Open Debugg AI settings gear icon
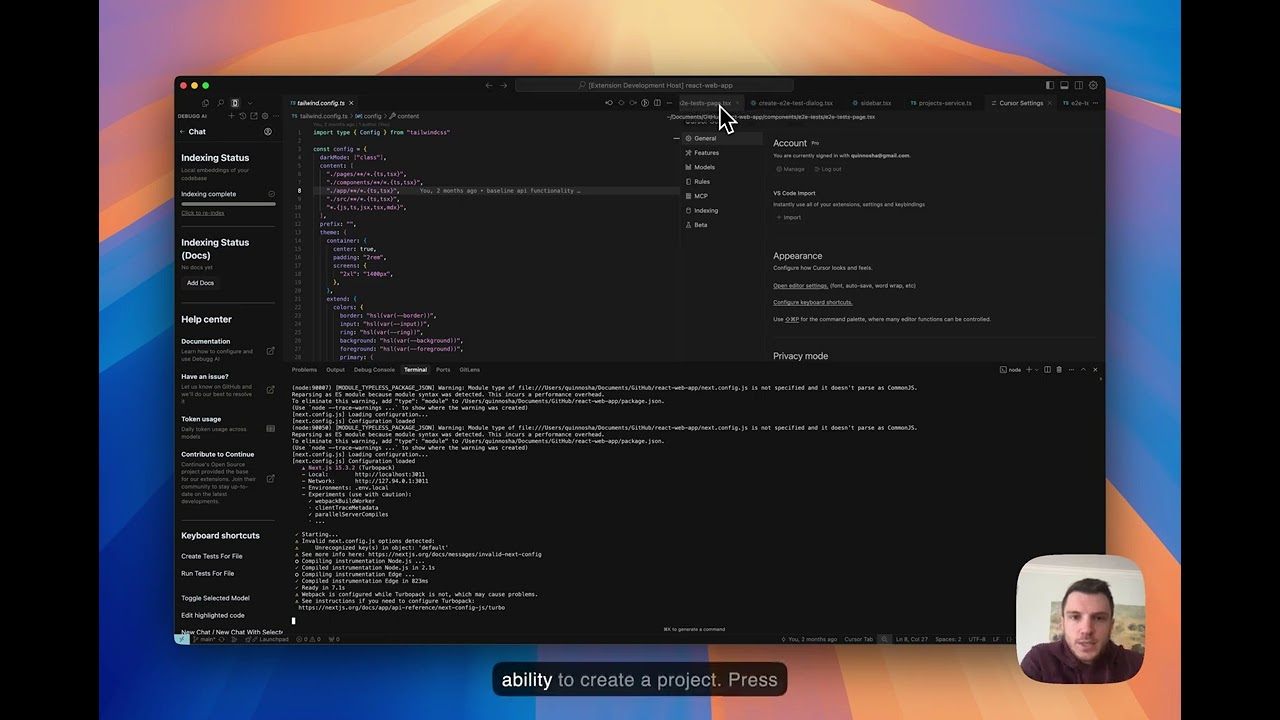Viewport: 1280px width, 720px height. coord(264,116)
